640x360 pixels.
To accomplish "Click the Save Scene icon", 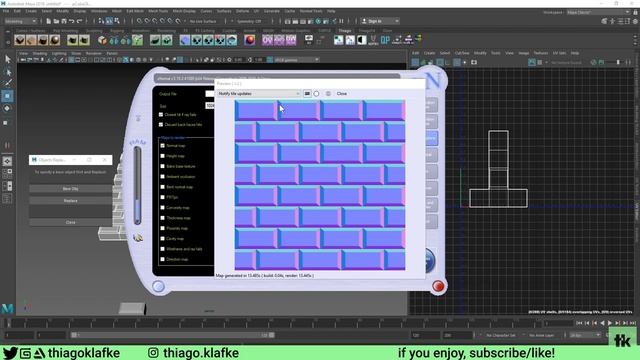I will click(64, 21).
